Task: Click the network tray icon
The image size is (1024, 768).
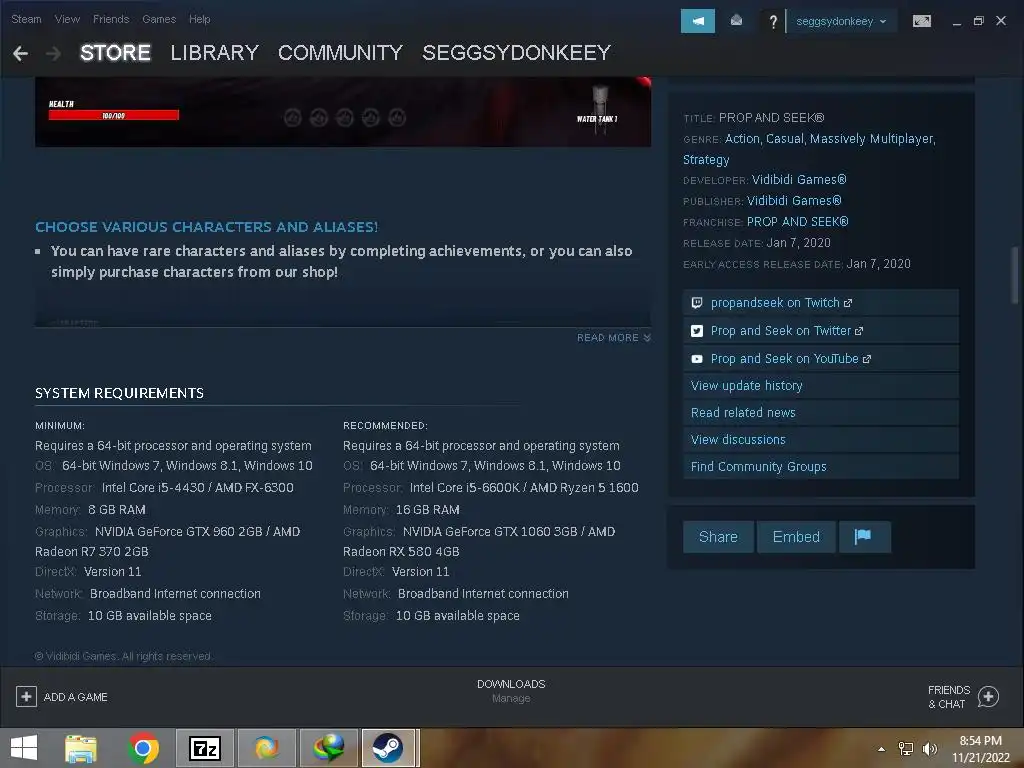Action: [x=906, y=749]
